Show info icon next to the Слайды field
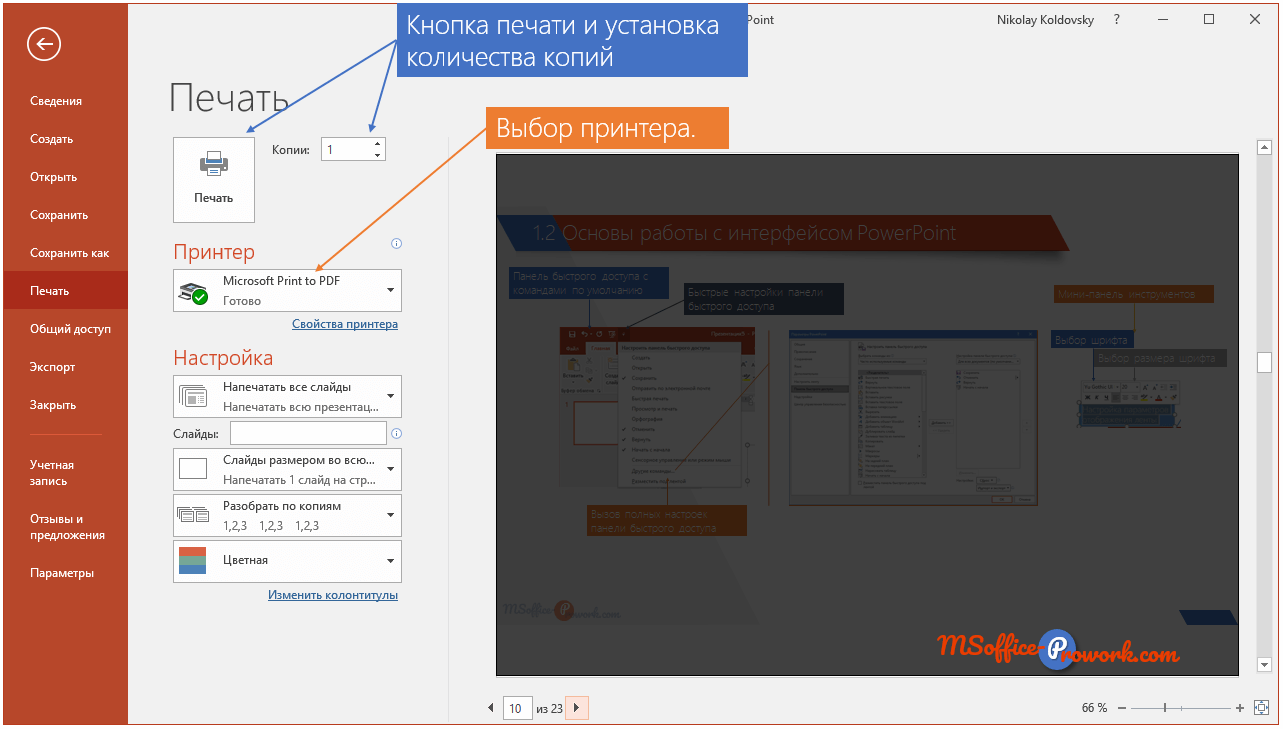 pos(396,434)
